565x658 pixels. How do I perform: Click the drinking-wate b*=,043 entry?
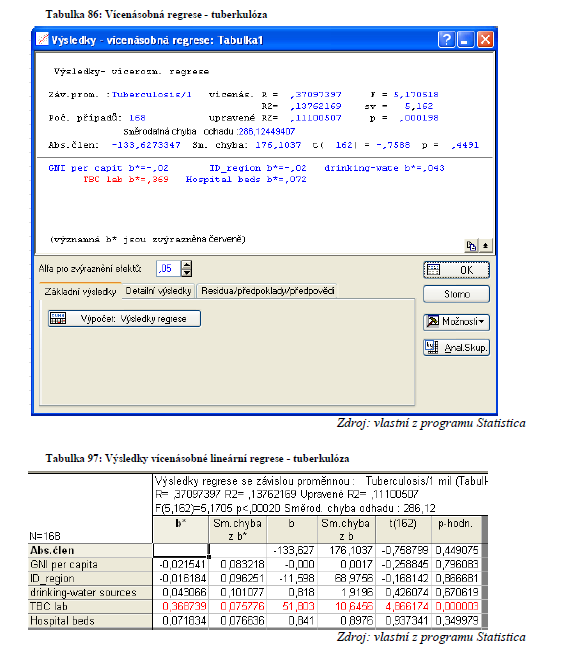384,168
